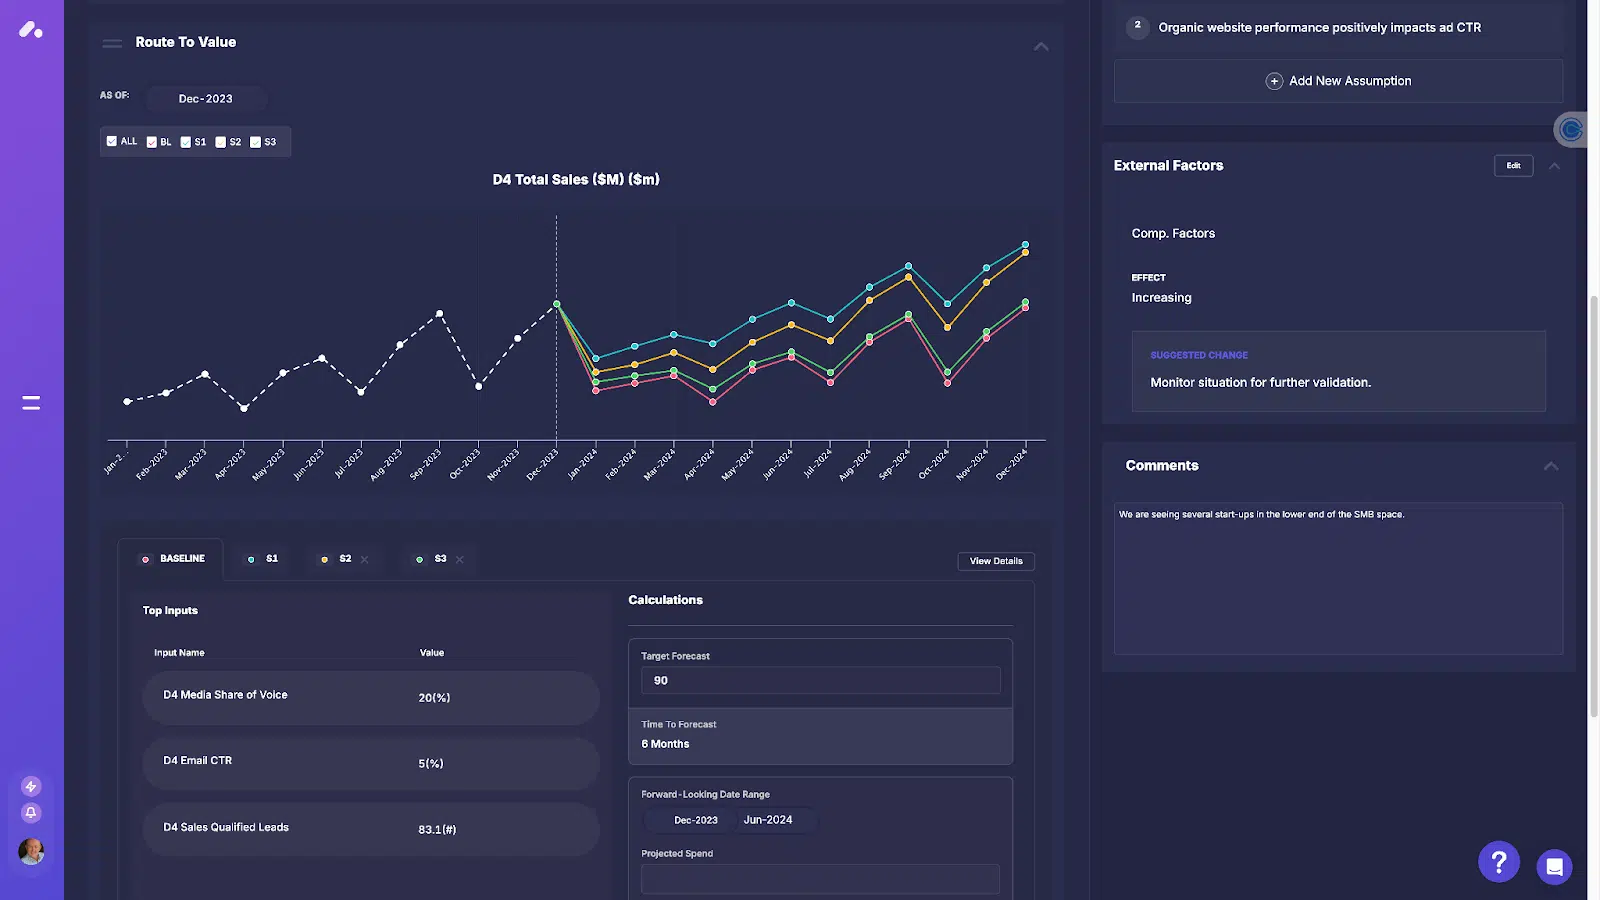
Task: Click the circular refresh icon at right edge
Action: click(1571, 130)
